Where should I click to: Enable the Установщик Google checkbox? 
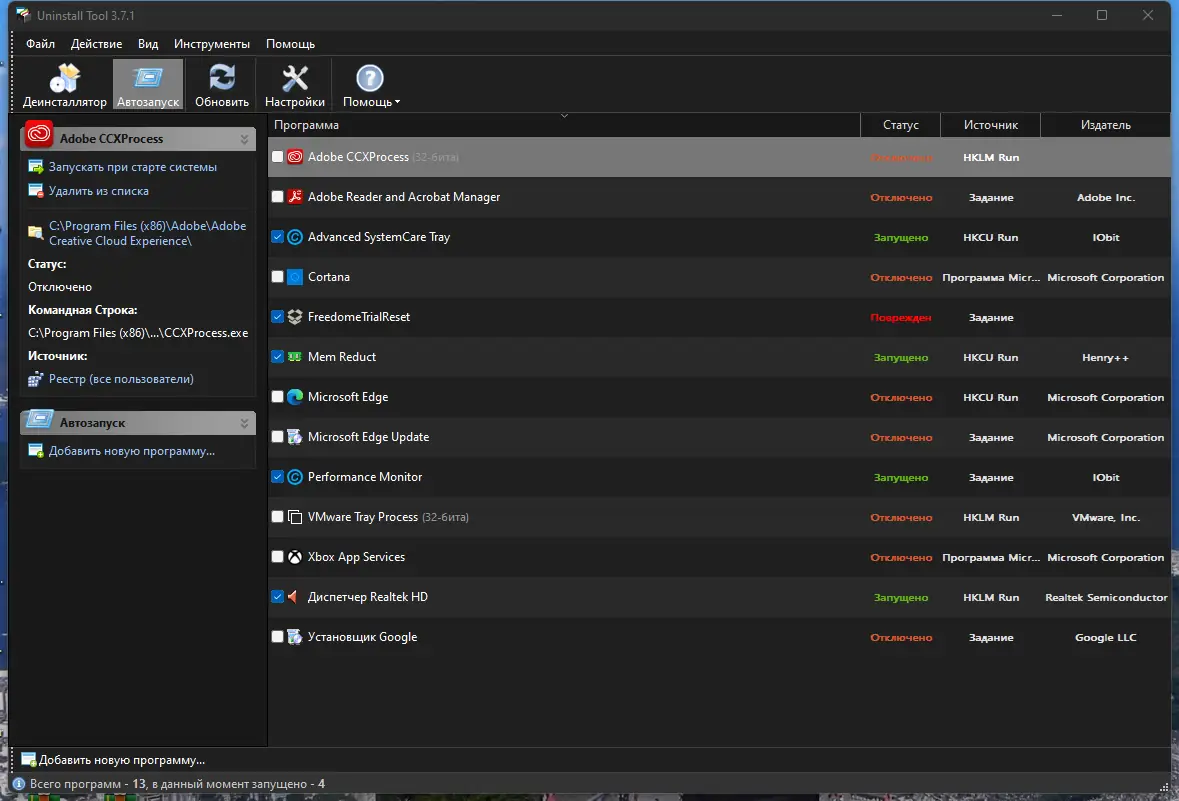tap(277, 636)
